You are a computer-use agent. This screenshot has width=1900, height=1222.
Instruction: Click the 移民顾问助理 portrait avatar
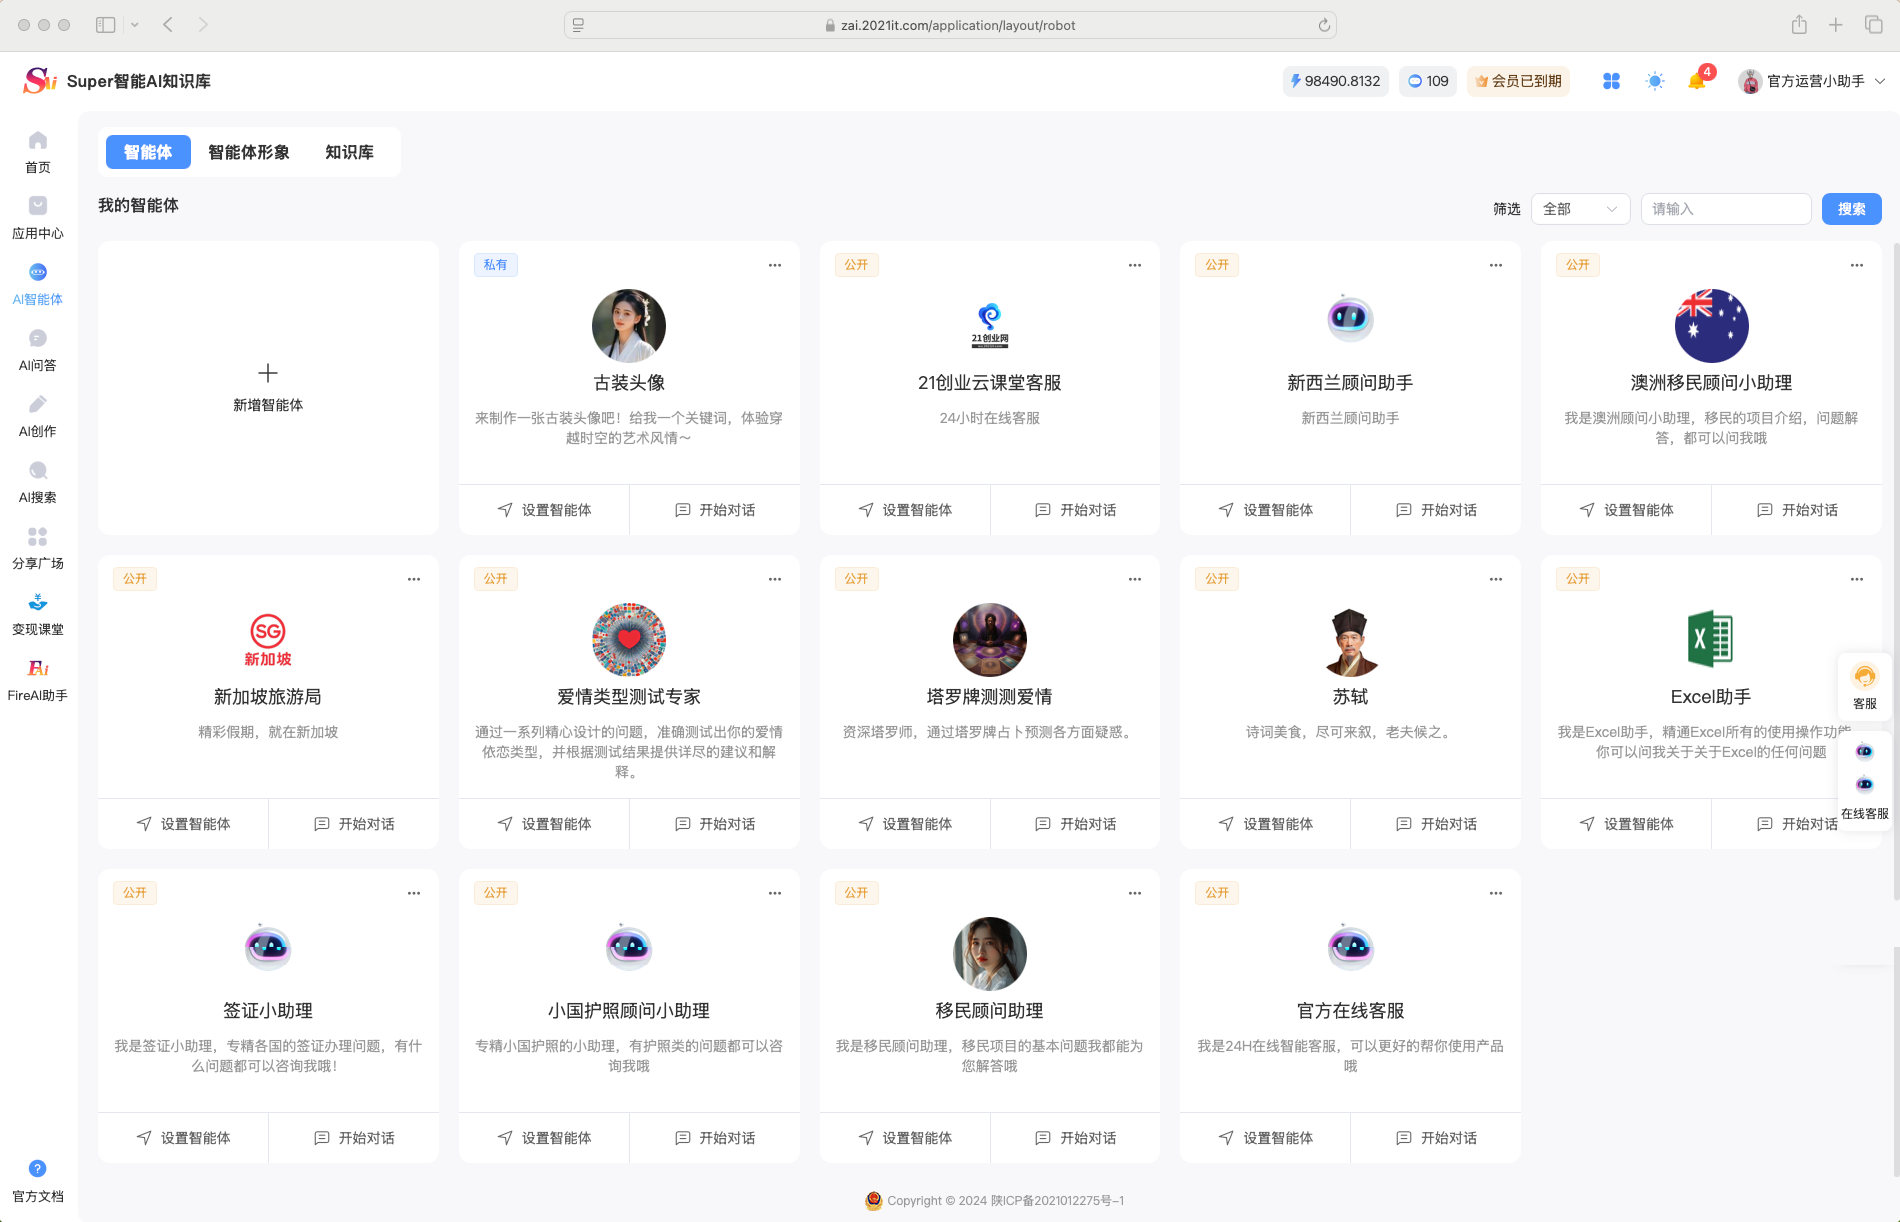(990, 954)
